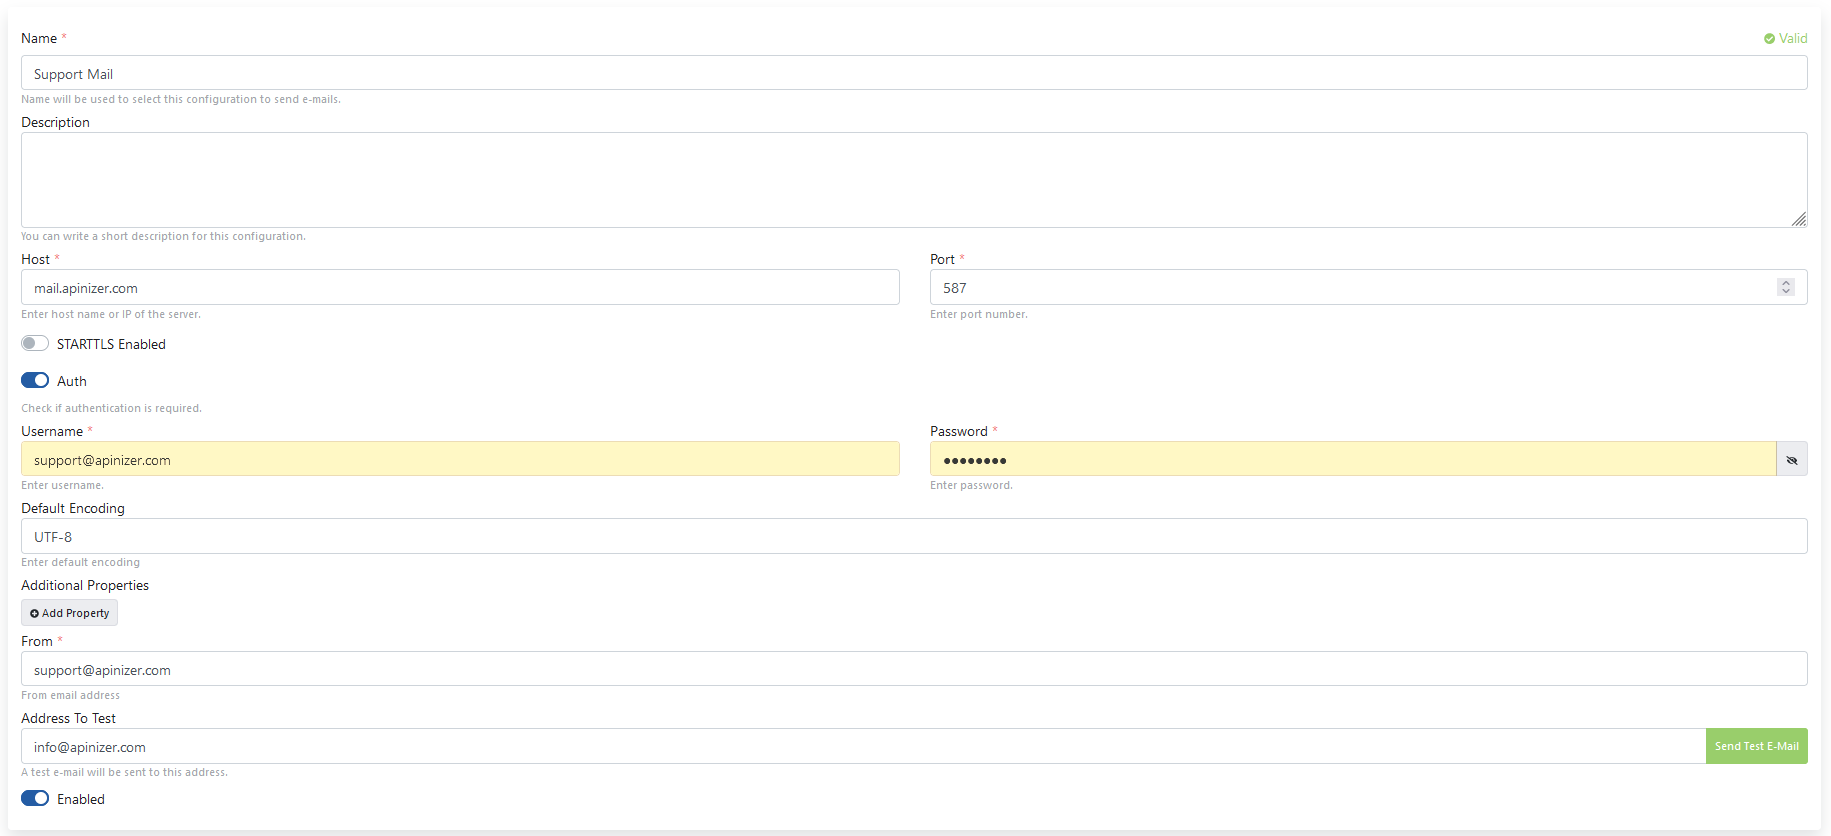Focus the Description text area
Image resolution: width=1831 pixels, height=836 pixels.
914,180
